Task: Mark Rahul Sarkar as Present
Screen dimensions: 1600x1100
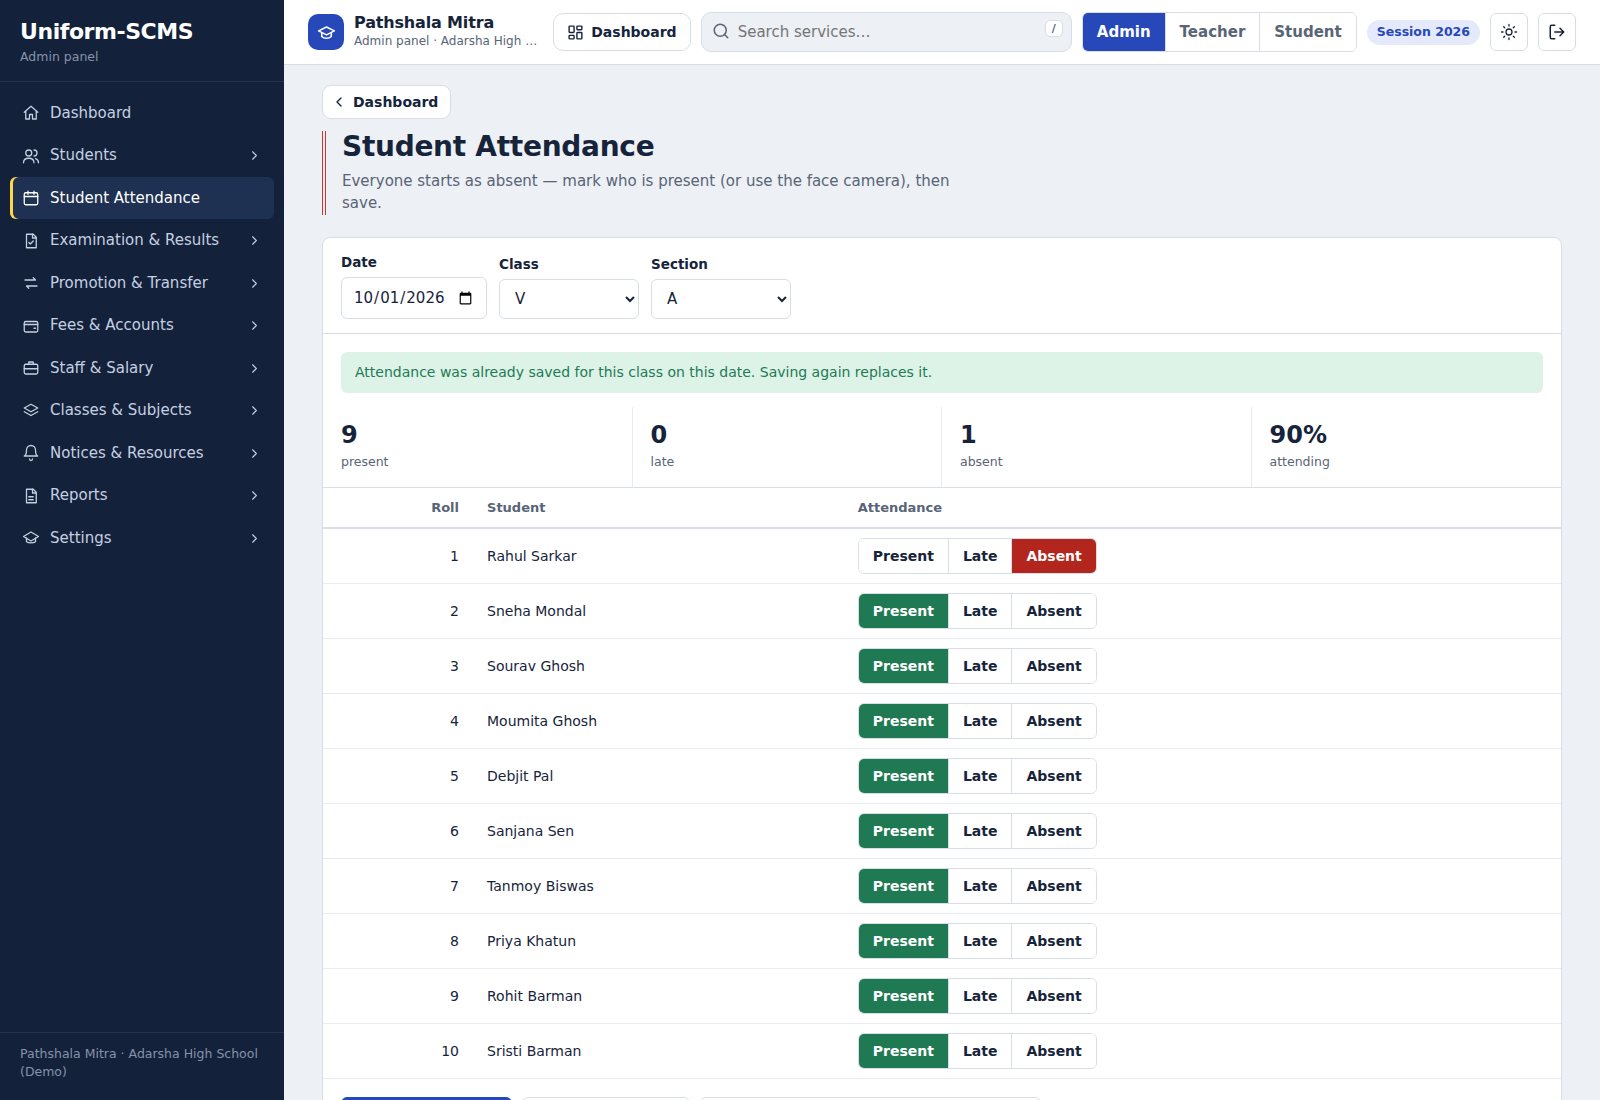Action: 903,556
